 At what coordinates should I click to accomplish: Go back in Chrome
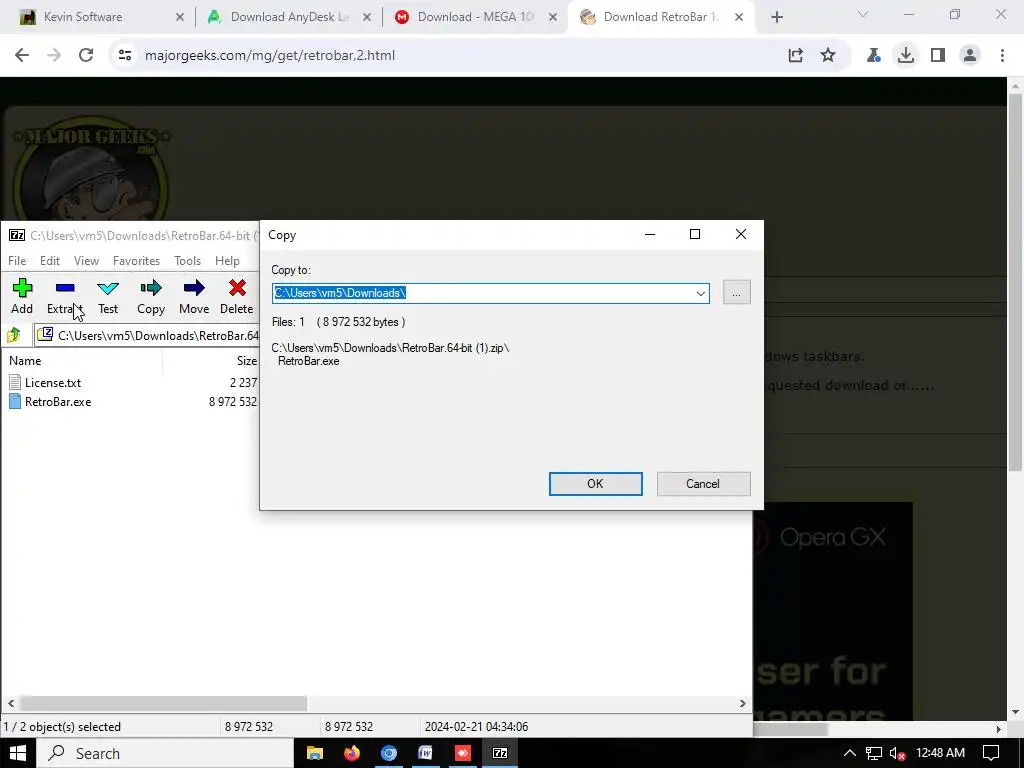(x=22, y=56)
